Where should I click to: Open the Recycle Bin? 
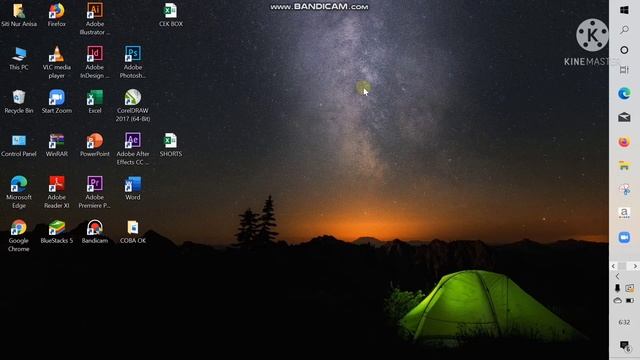coord(19,102)
